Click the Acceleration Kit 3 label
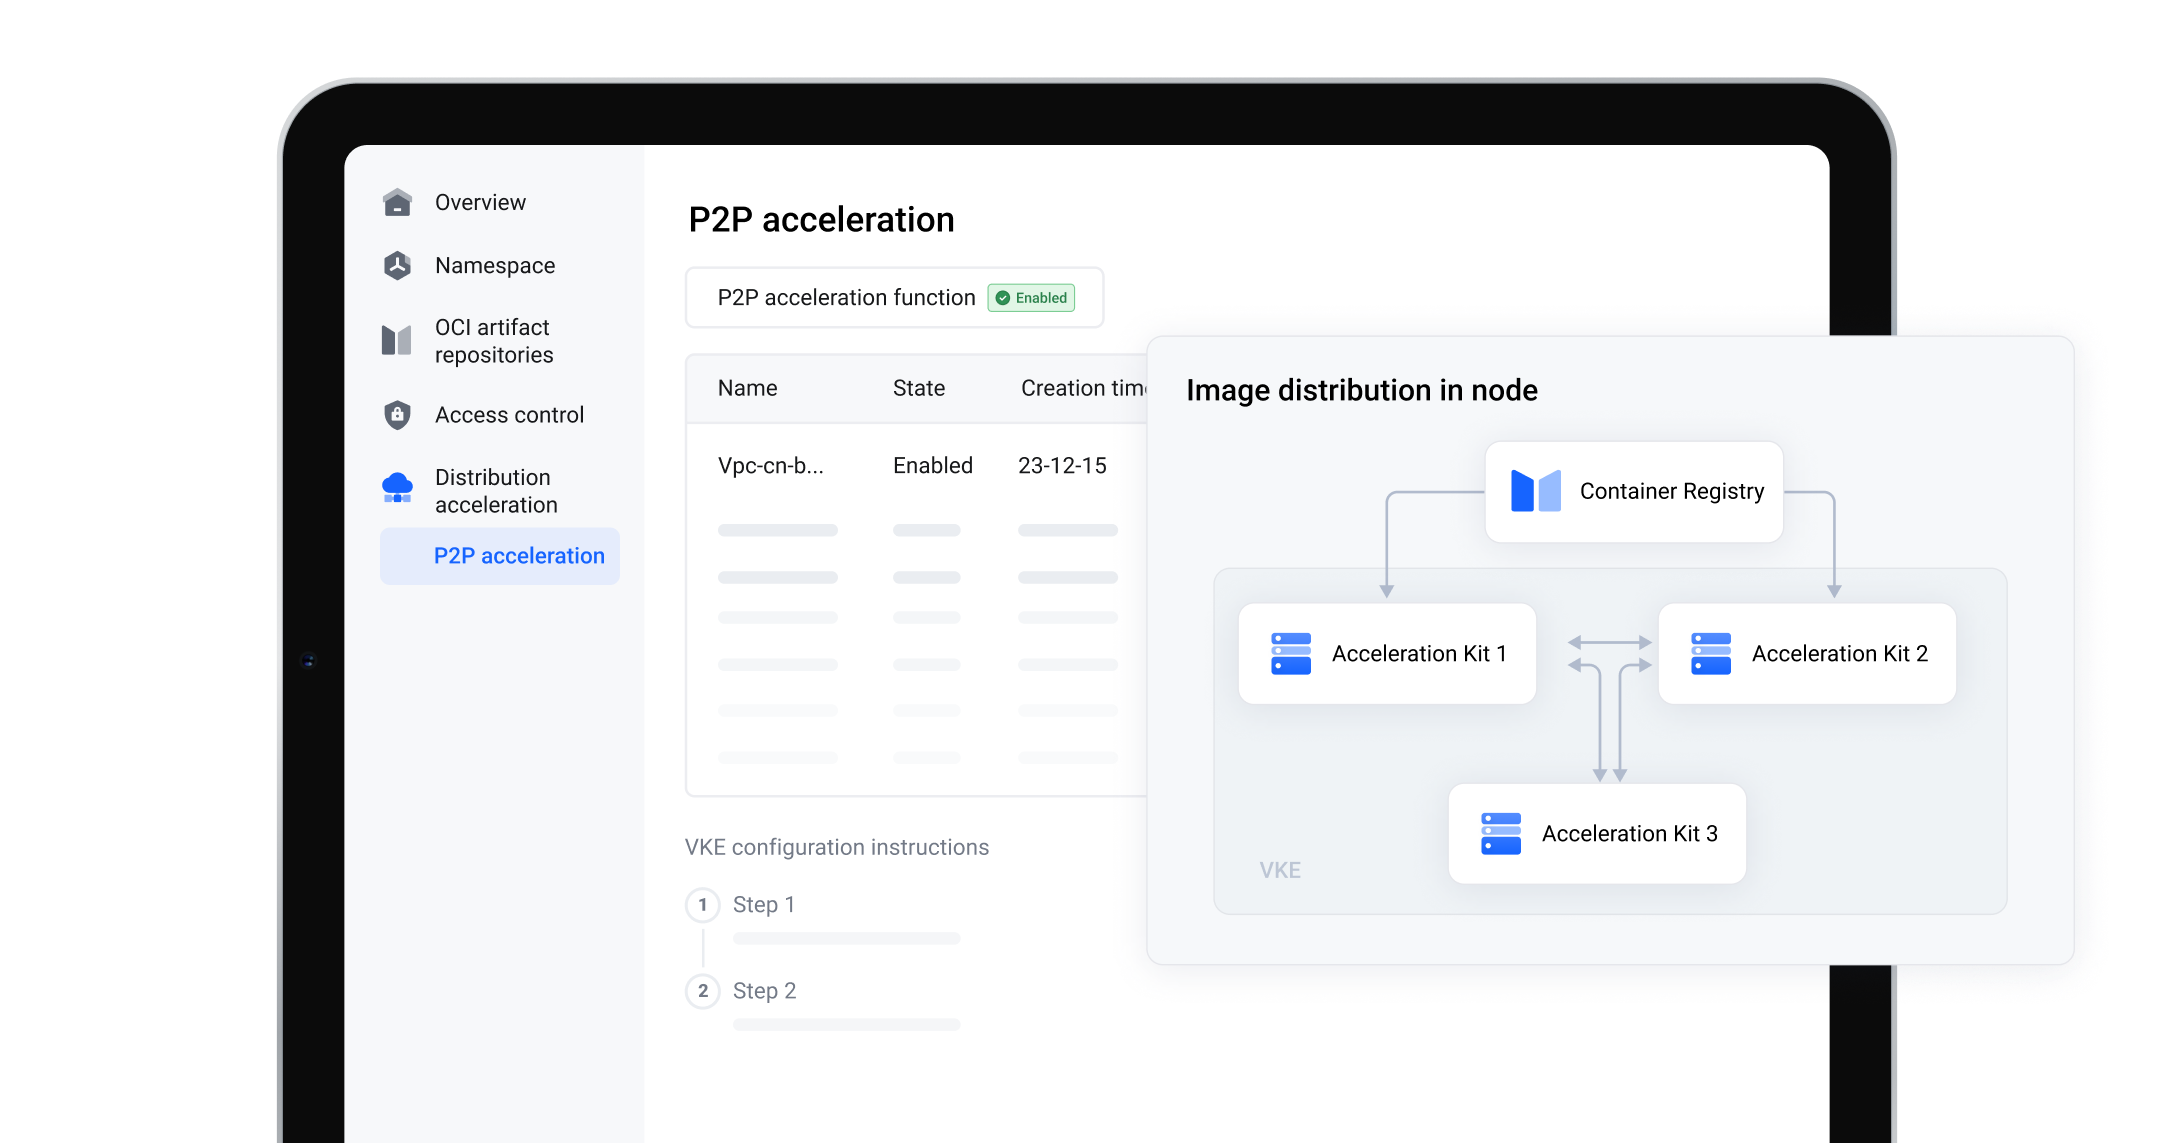 coord(1630,834)
